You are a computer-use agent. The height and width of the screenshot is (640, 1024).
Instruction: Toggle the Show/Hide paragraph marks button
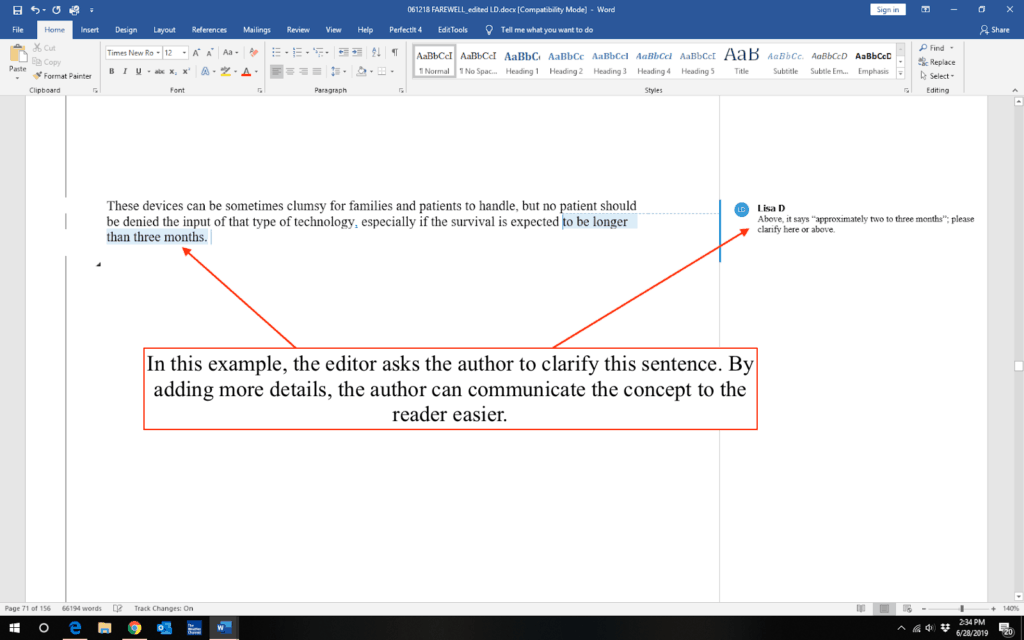(394, 52)
